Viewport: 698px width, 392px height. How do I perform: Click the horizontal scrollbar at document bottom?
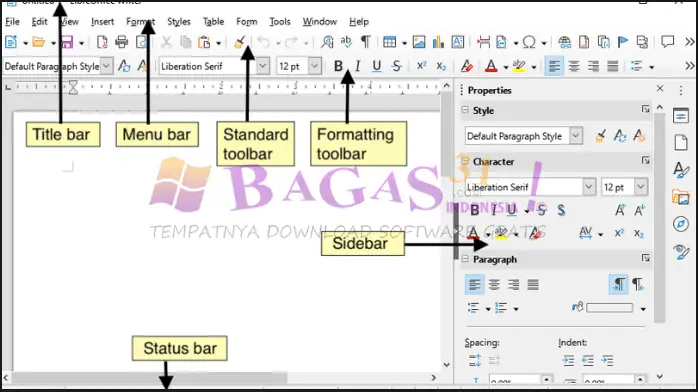(x=219, y=378)
